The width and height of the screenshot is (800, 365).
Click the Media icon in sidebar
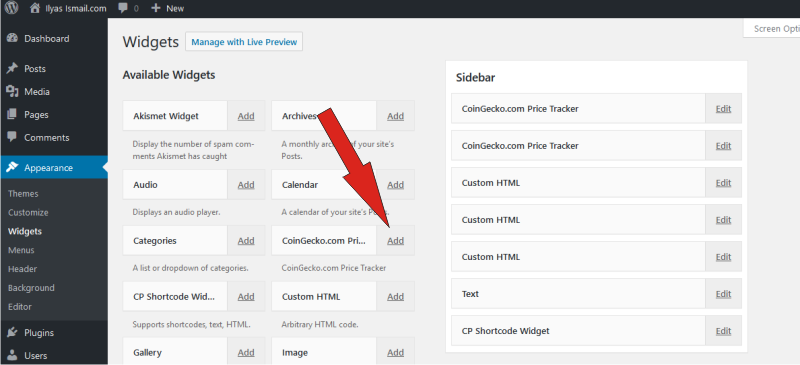coord(12,91)
